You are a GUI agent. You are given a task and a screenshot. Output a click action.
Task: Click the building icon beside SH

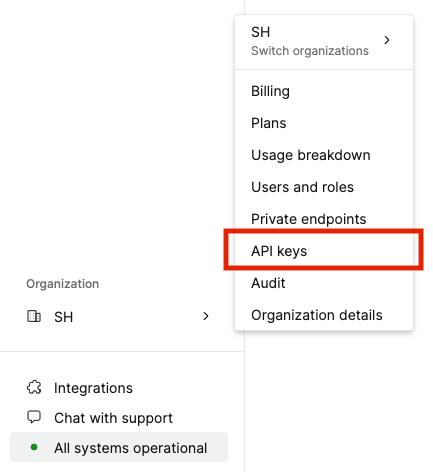tap(34, 316)
